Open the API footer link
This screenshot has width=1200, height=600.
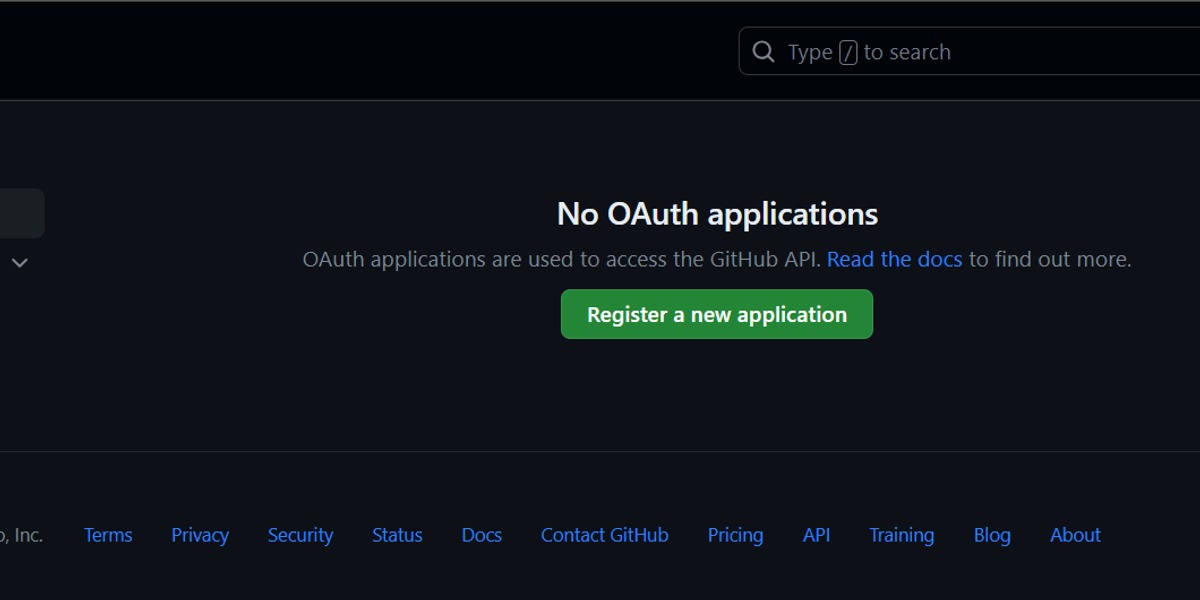pyautogui.click(x=816, y=535)
